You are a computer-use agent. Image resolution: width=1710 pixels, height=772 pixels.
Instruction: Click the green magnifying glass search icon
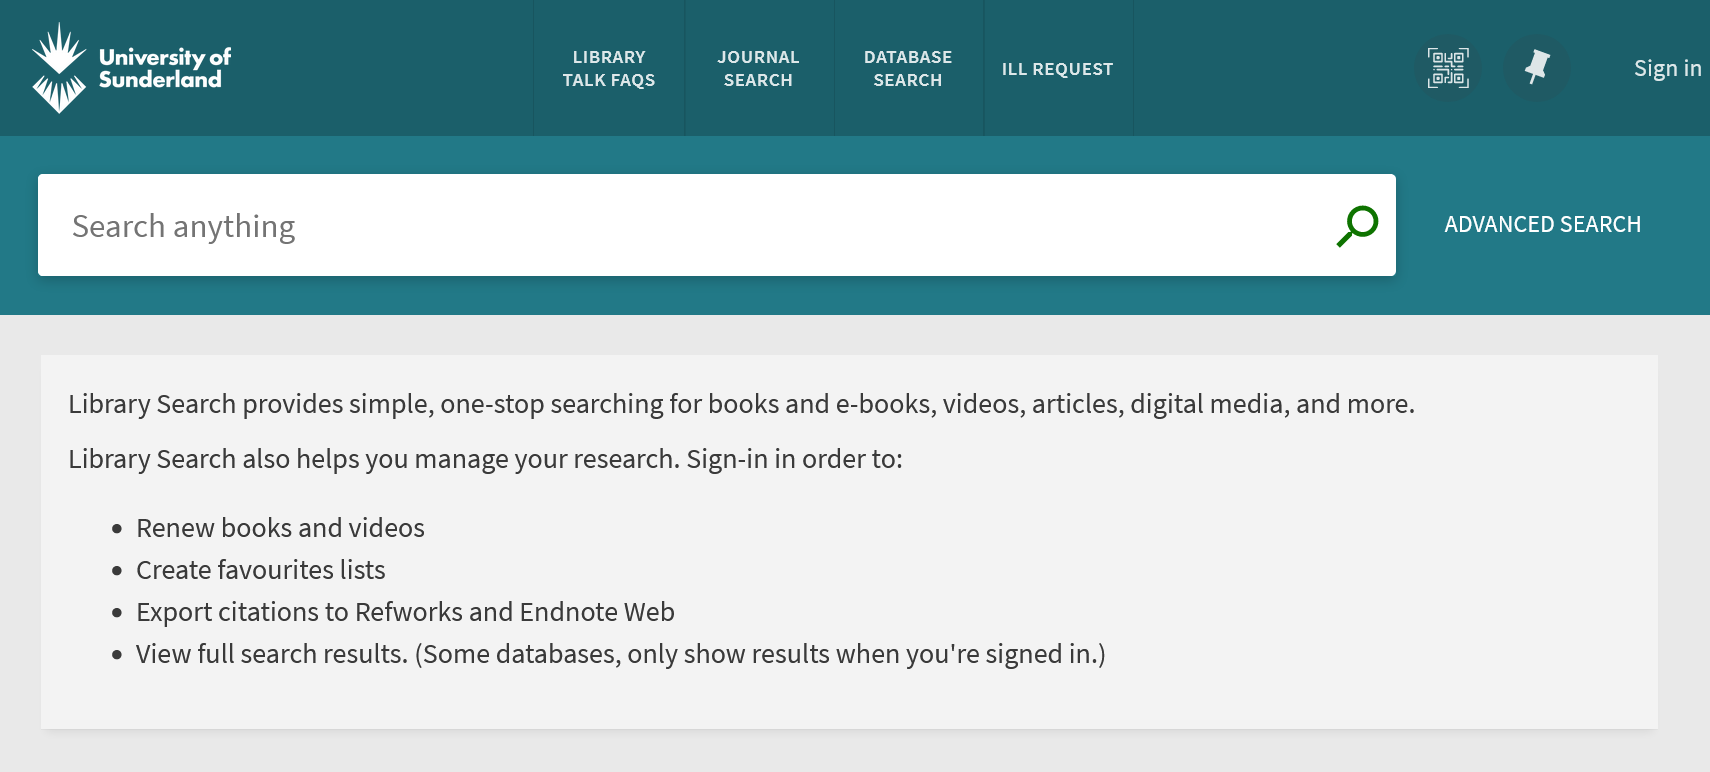tap(1357, 225)
